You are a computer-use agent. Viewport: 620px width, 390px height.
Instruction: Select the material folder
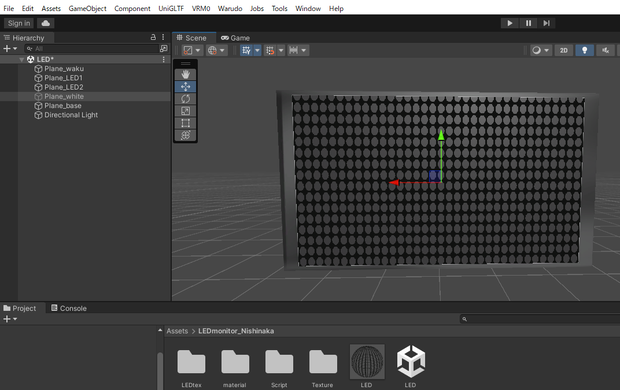pos(235,368)
